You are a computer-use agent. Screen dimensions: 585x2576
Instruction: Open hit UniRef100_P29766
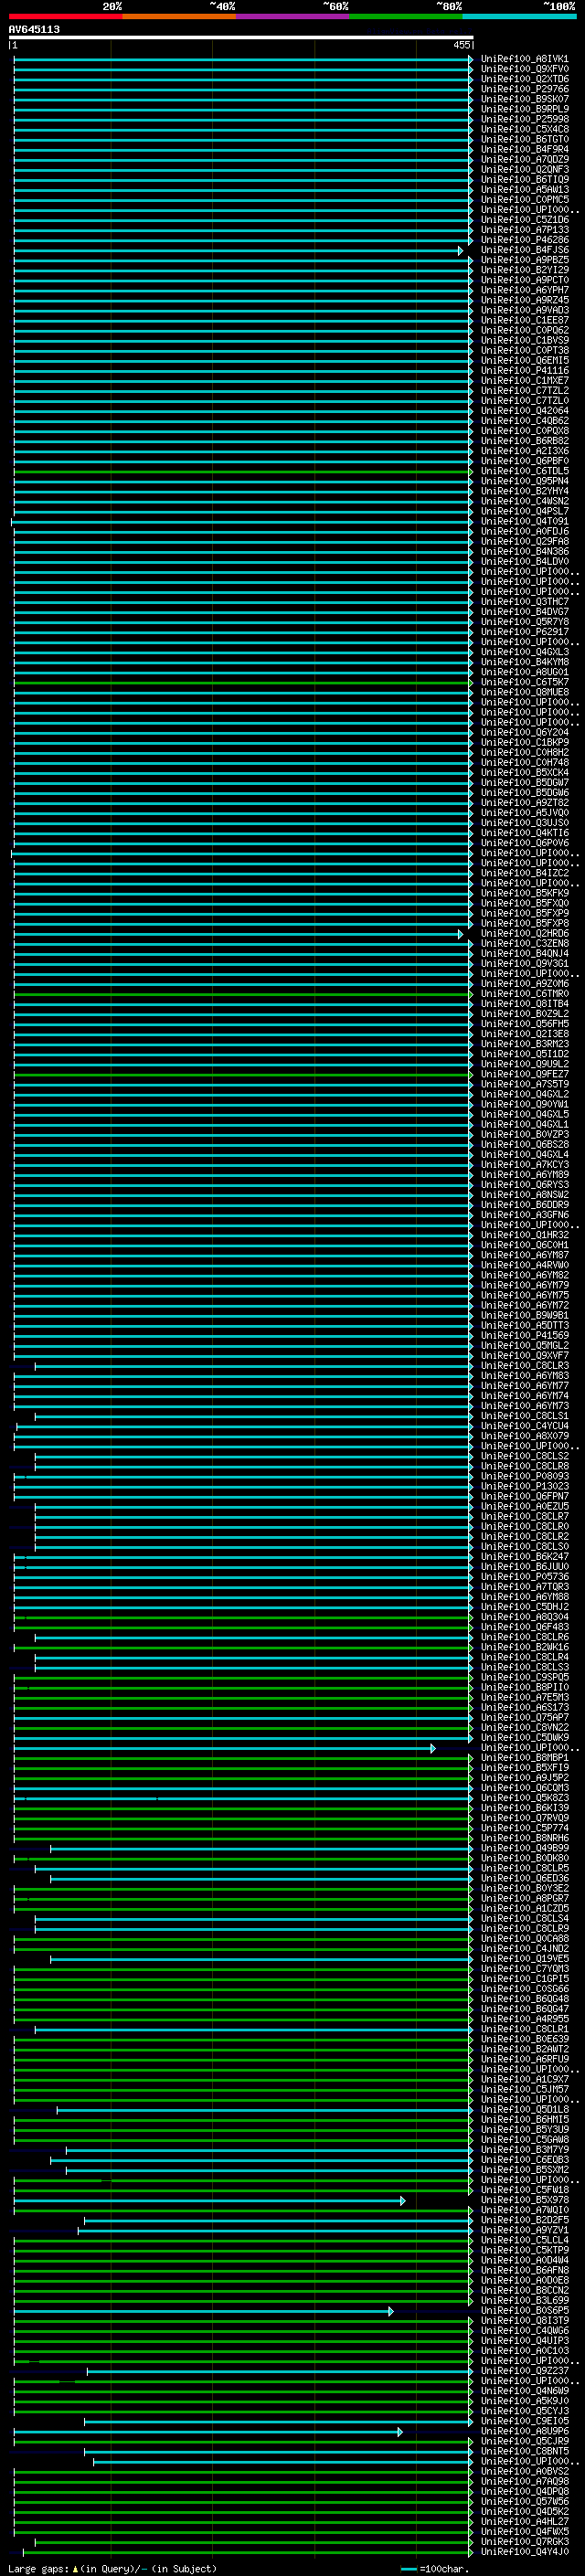[x=524, y=89]
